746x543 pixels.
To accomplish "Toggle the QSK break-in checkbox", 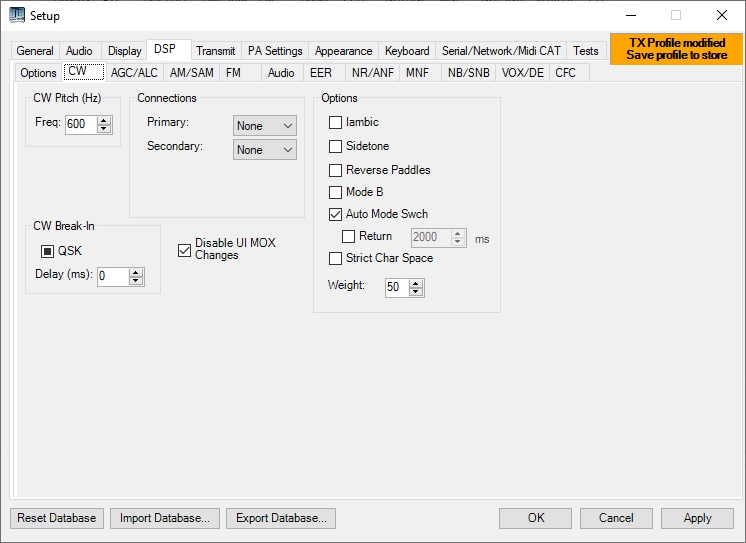I will click(x=47, y=251).
